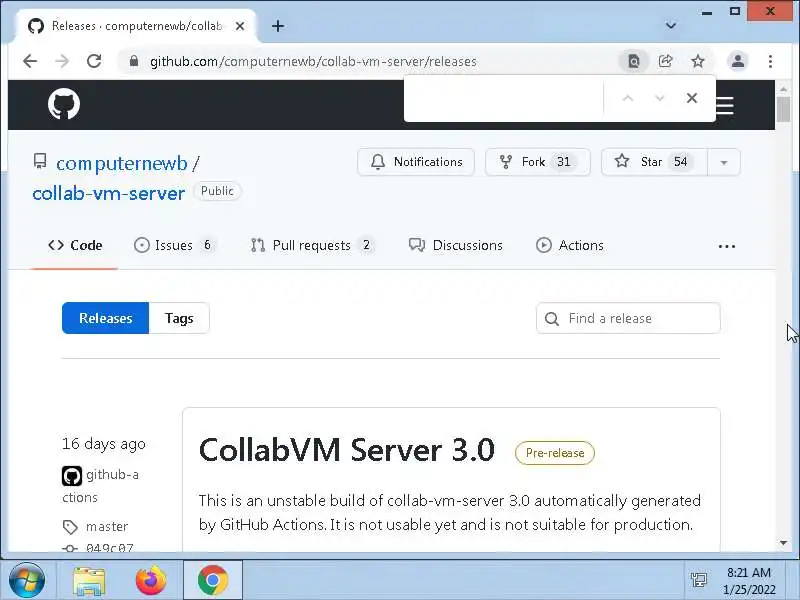800x600 pixels.
Task: Click the Star count 54
Action: (x=681, y=162)
